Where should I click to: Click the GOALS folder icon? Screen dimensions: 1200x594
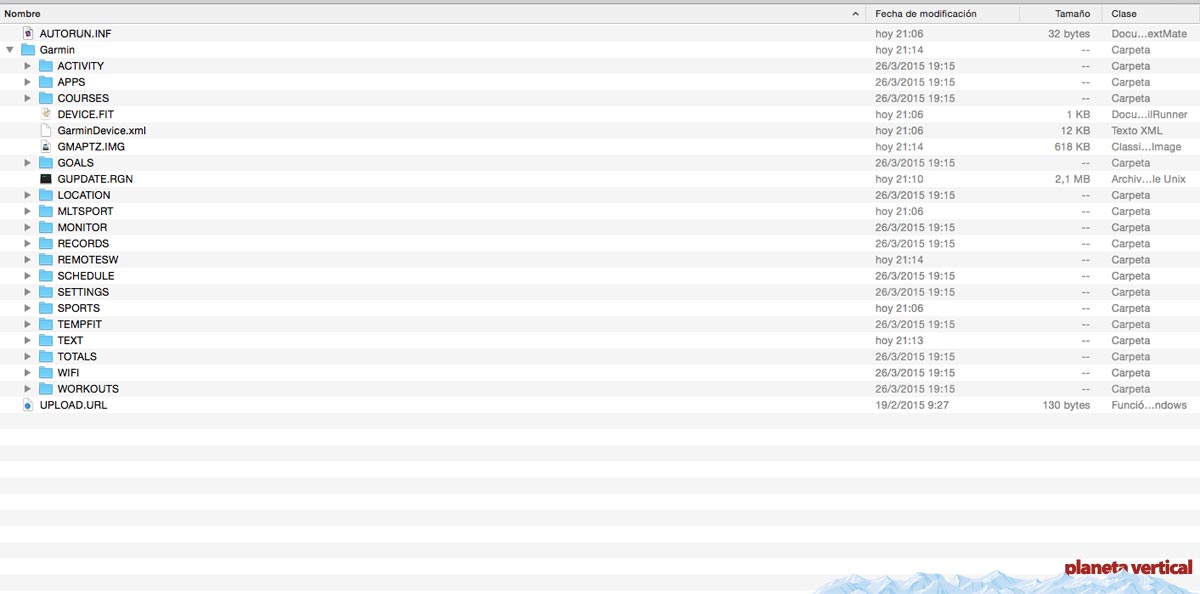(46, 163)
